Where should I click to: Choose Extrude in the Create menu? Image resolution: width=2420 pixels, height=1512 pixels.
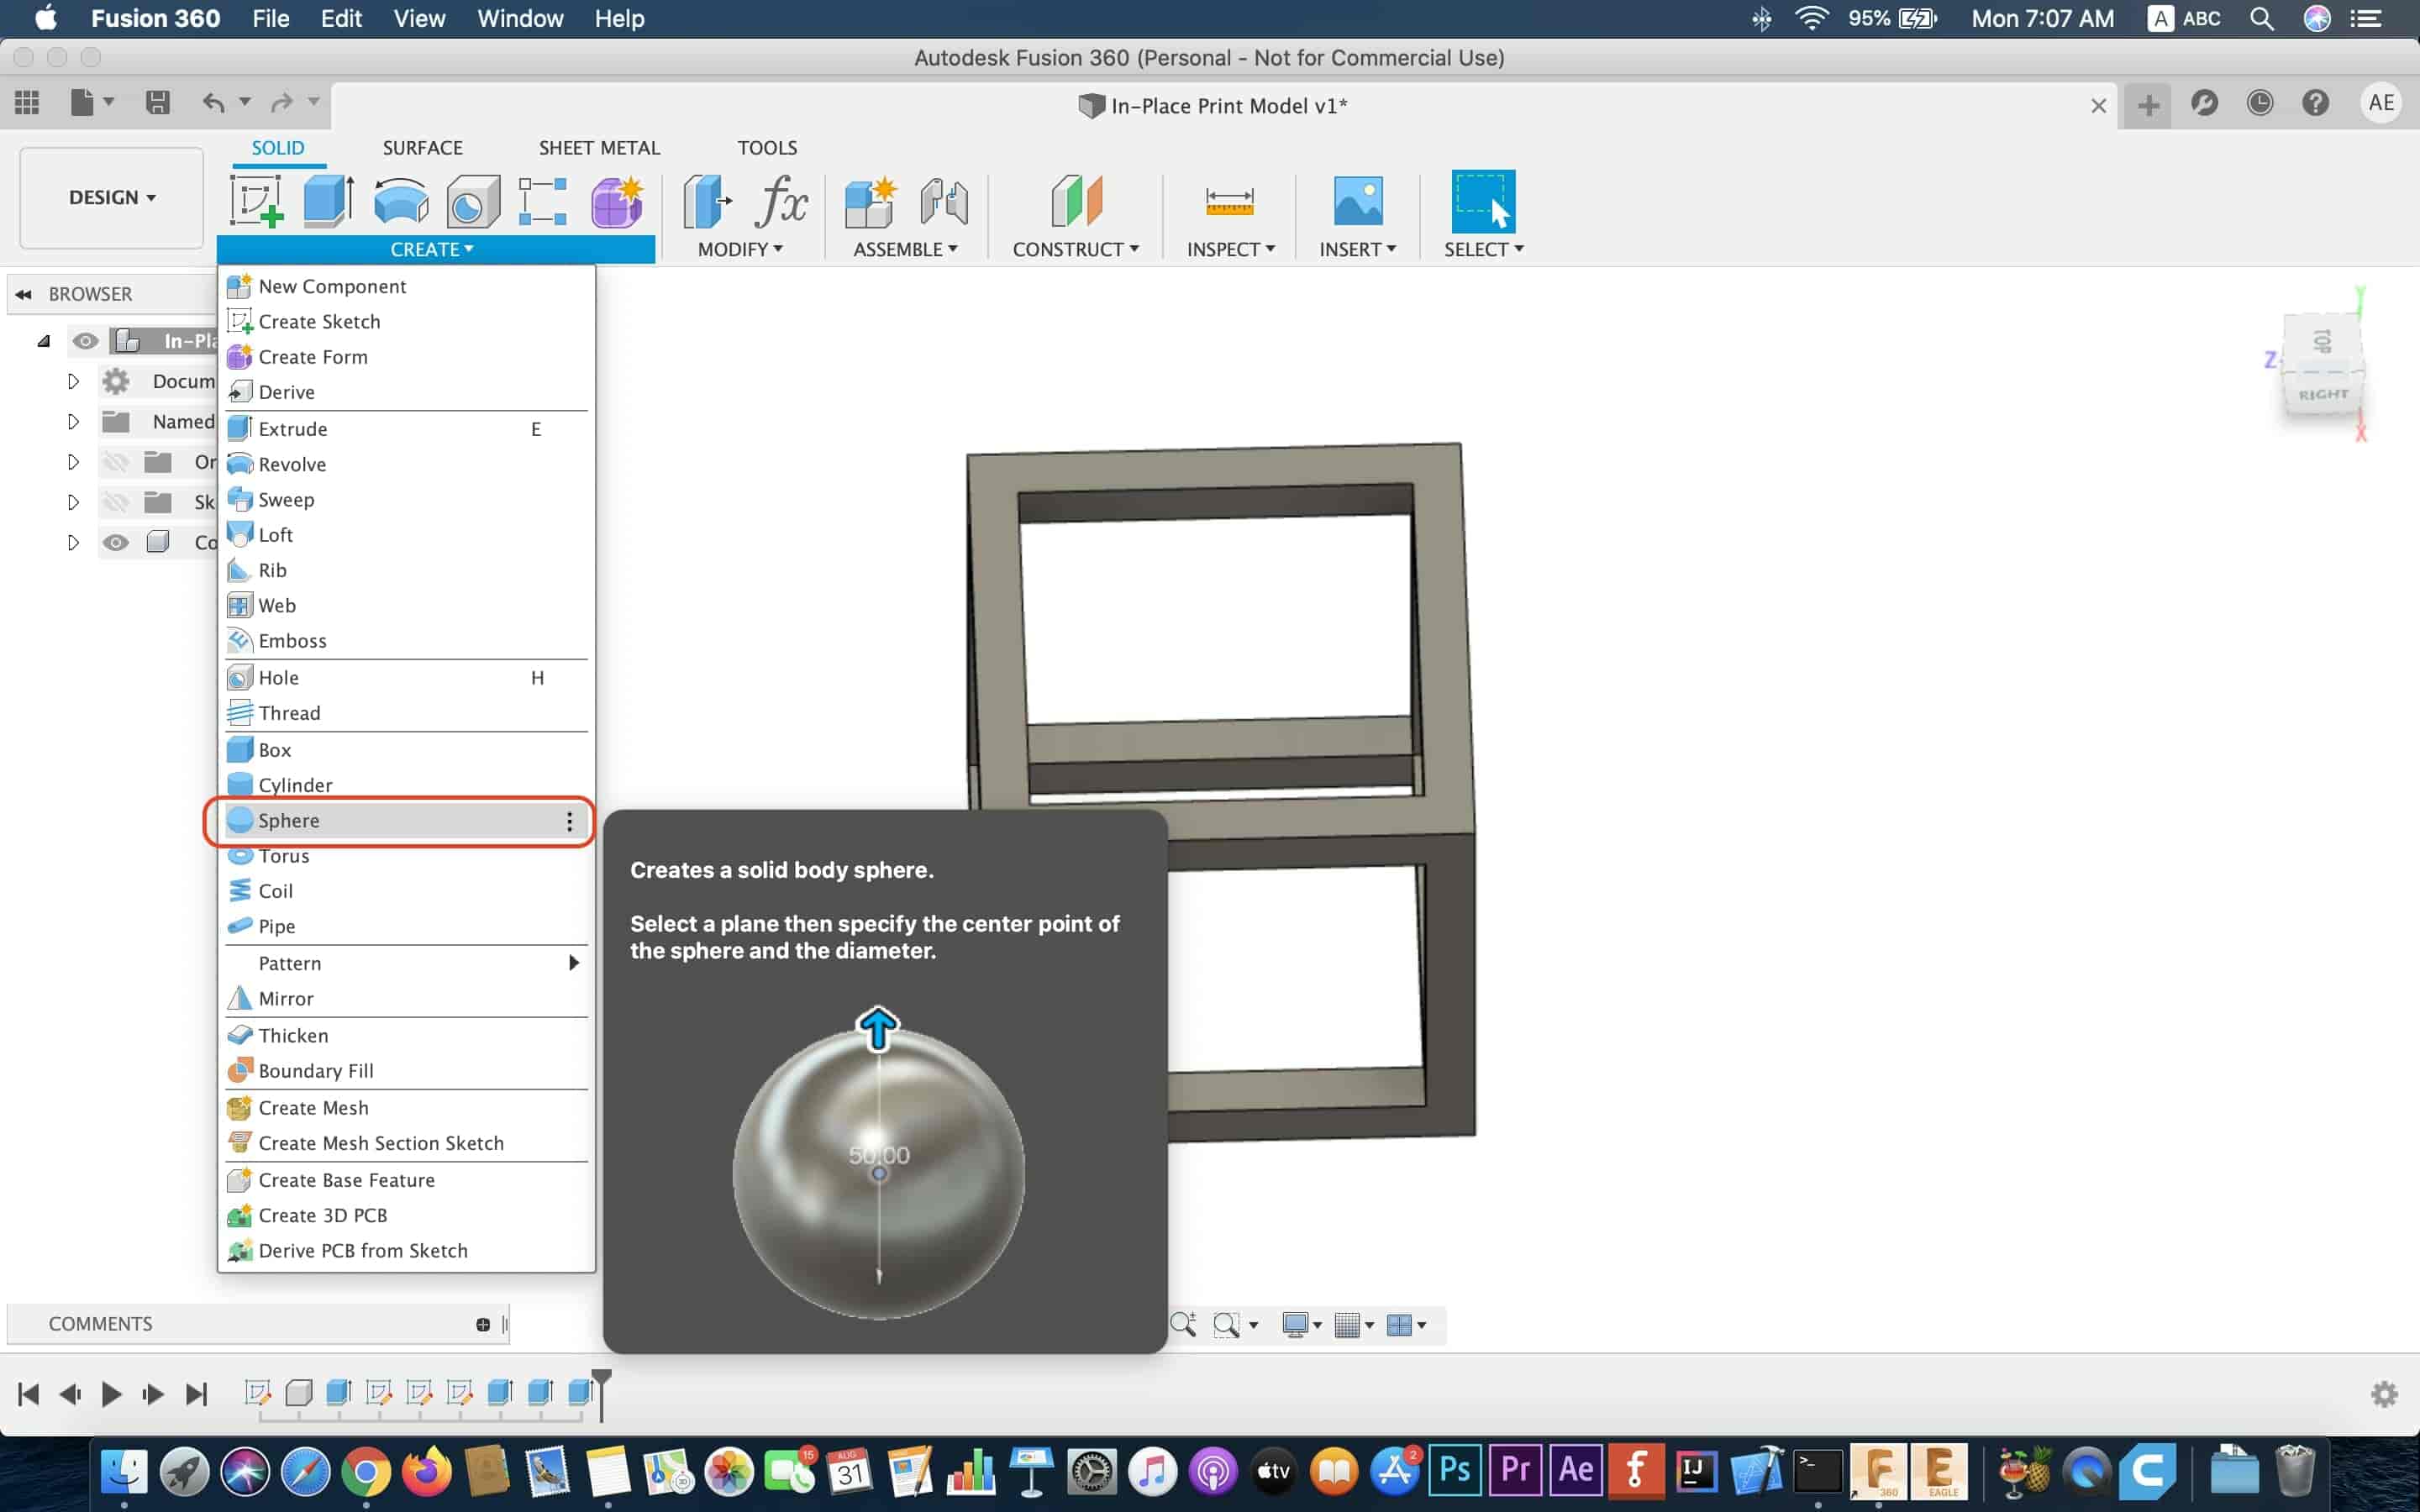click(x=406, y=429)
